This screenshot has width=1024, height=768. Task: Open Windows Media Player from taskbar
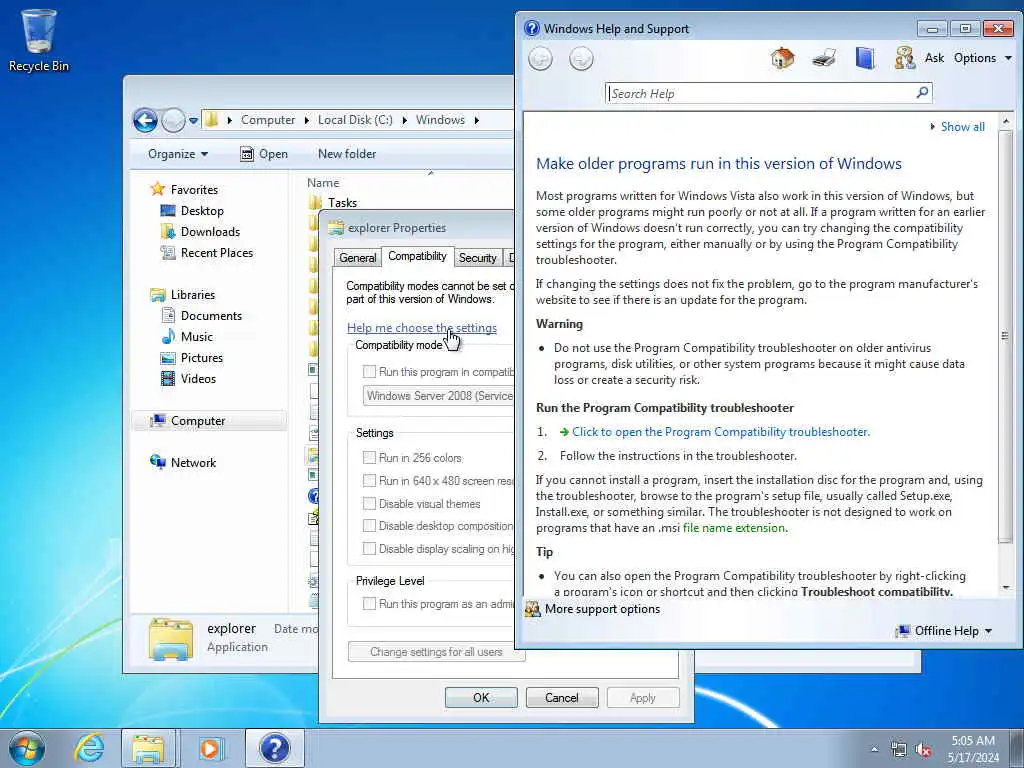point(210,748)
